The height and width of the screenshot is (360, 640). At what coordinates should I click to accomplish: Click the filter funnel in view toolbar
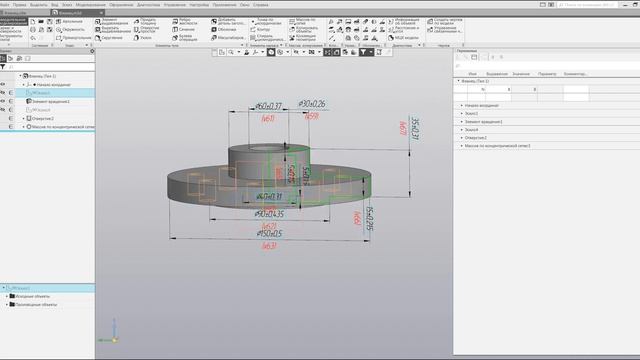[362, 52]
